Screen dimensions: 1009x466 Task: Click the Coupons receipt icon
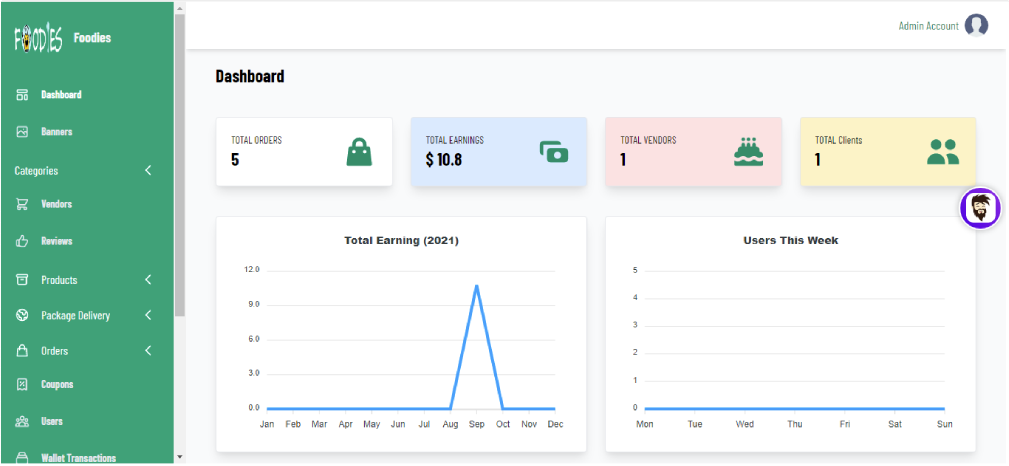(x=23, y=384)
